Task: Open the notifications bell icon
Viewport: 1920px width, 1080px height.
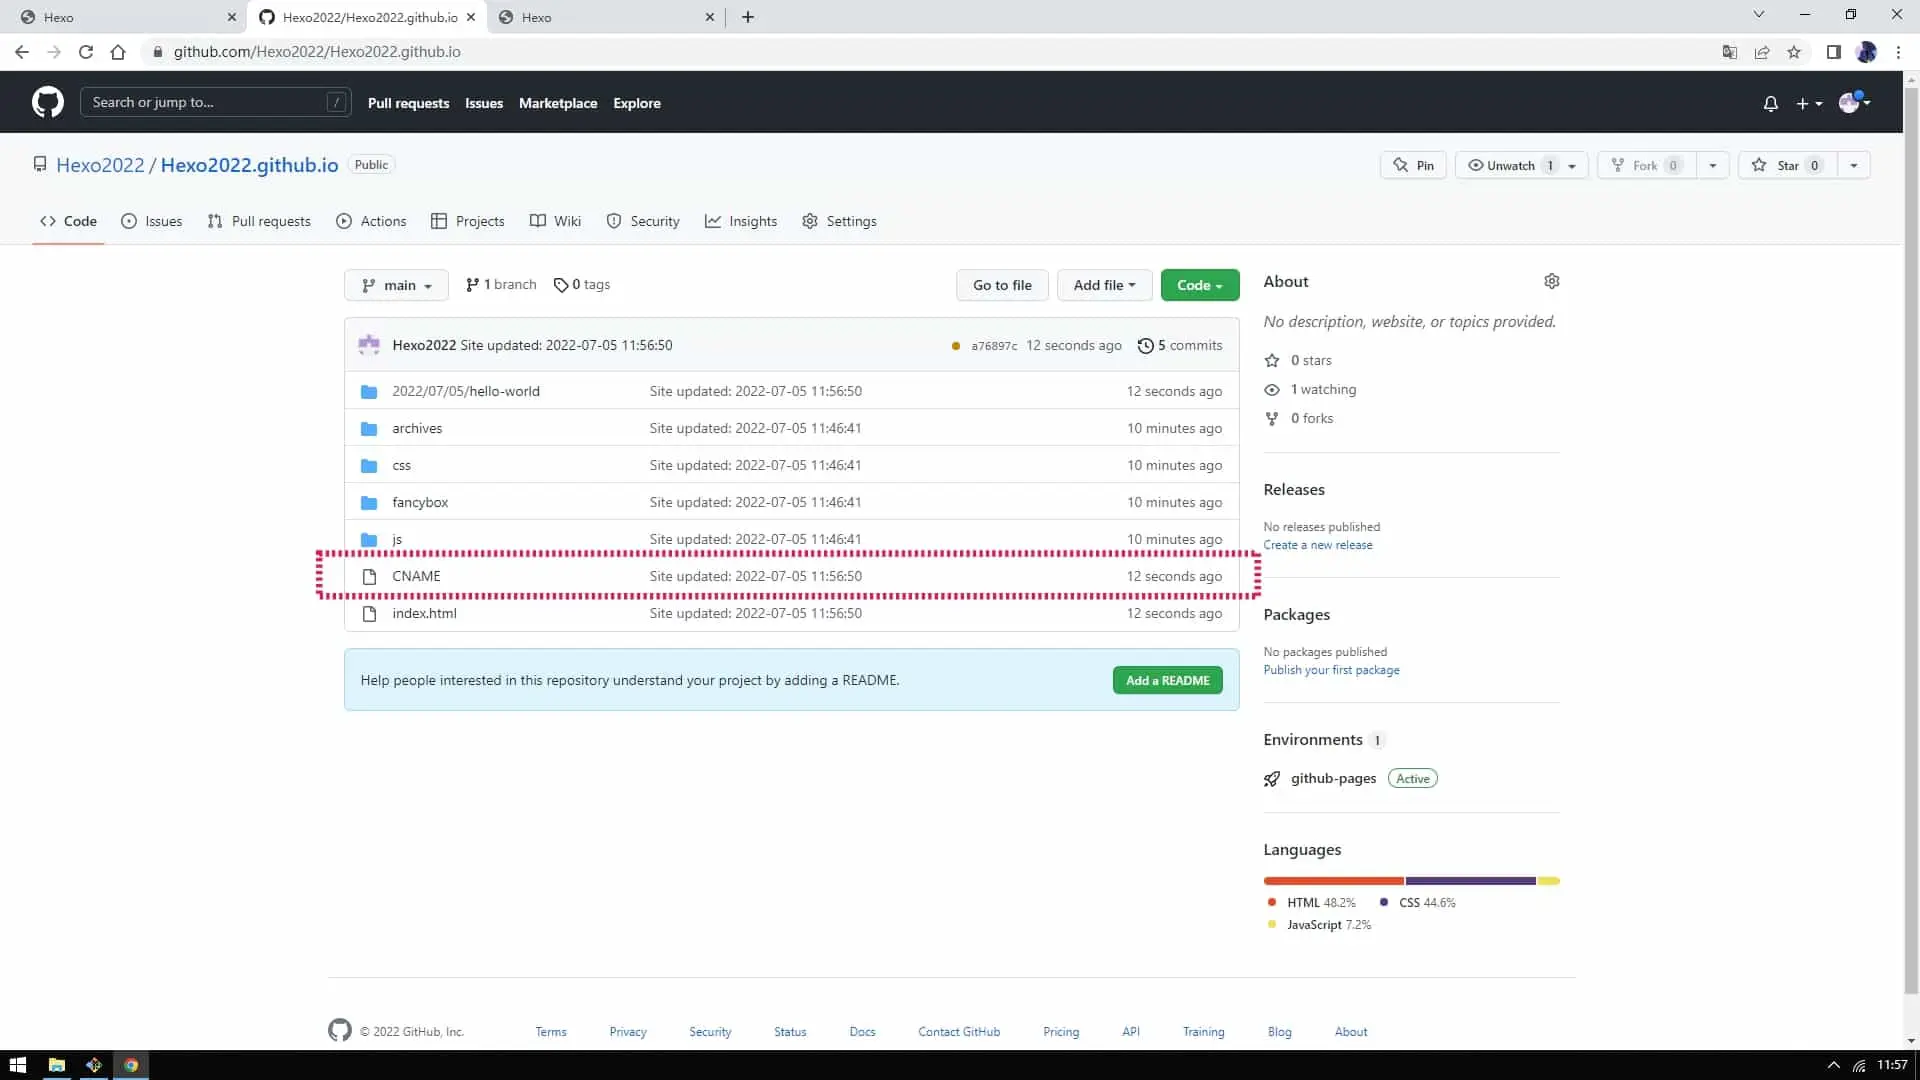Action: (x=1770, y=103)
